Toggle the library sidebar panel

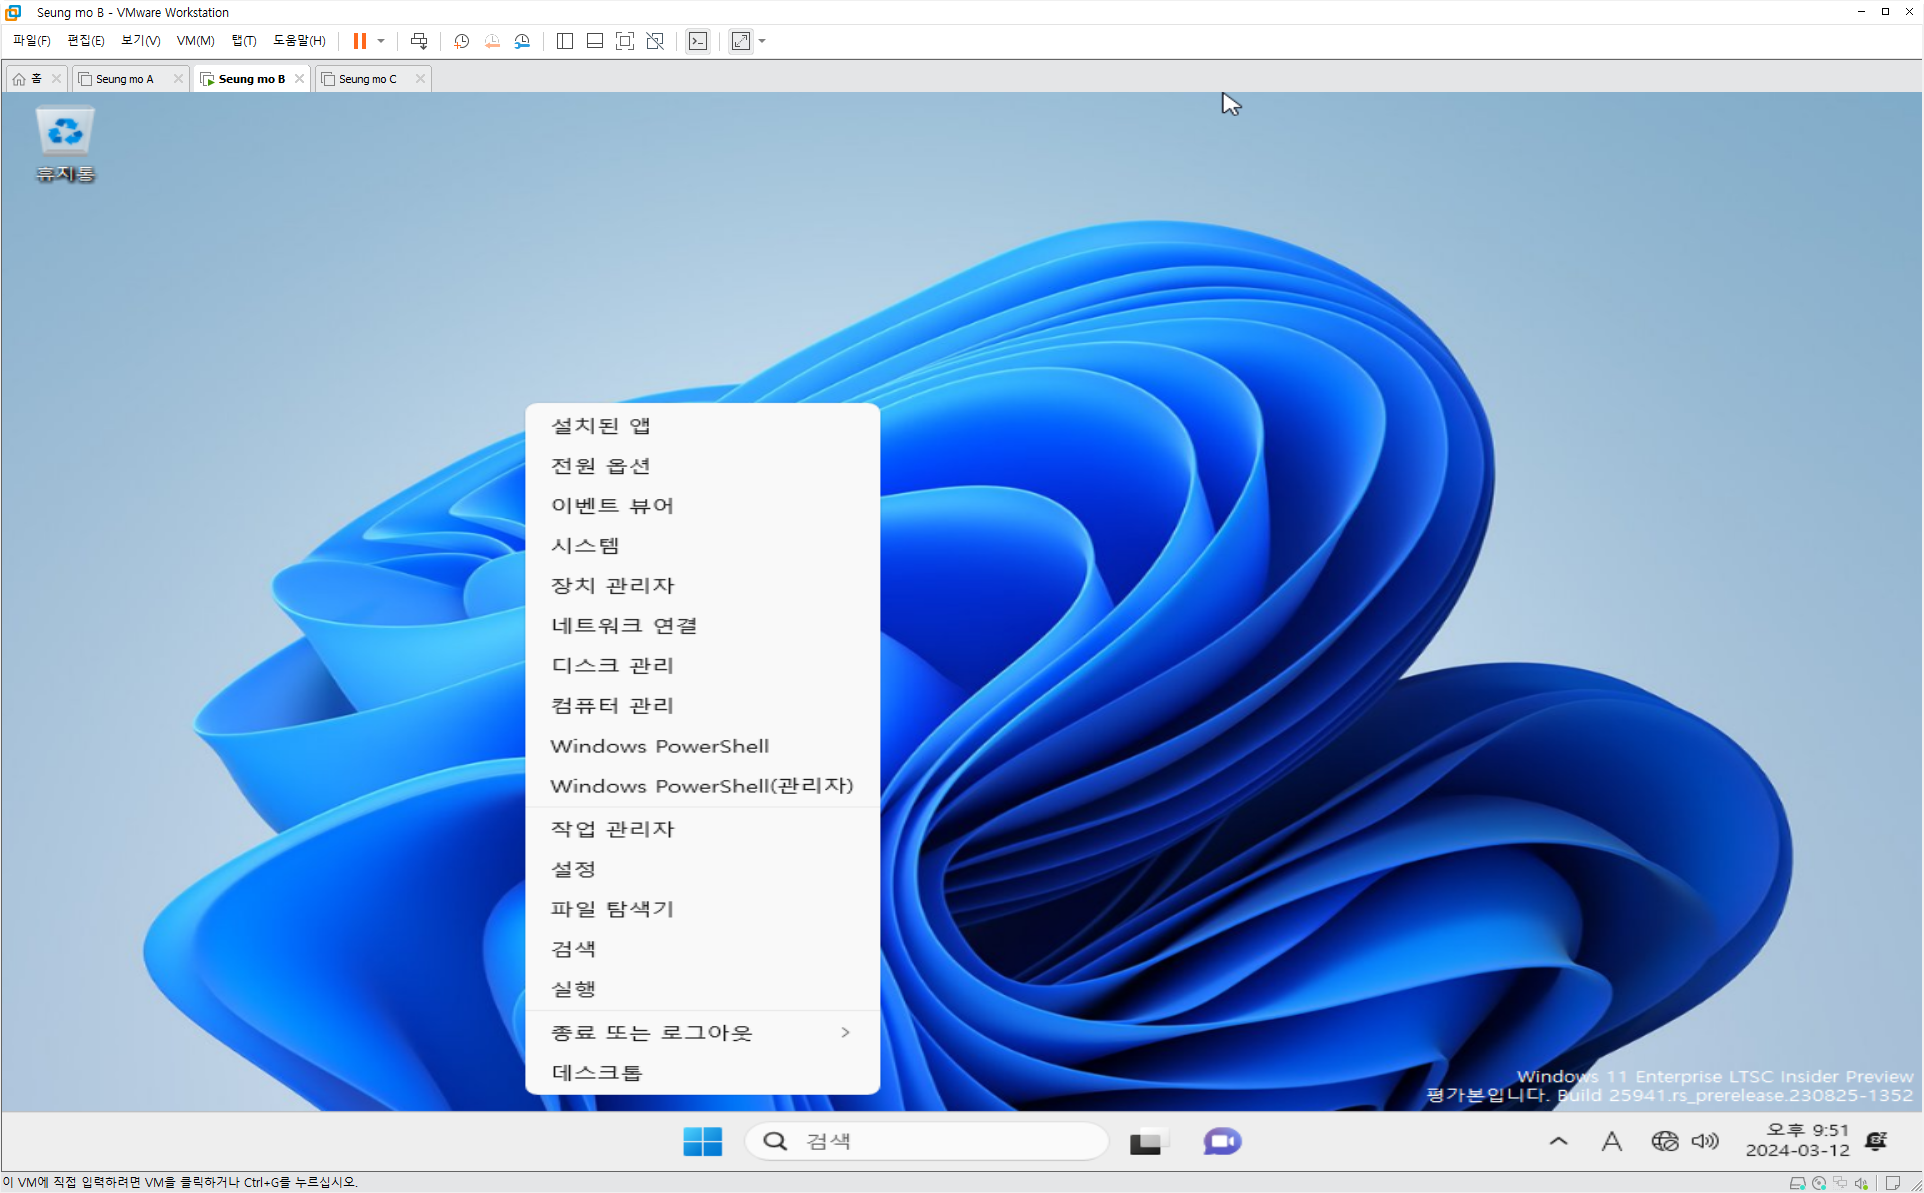coord(565,41)
